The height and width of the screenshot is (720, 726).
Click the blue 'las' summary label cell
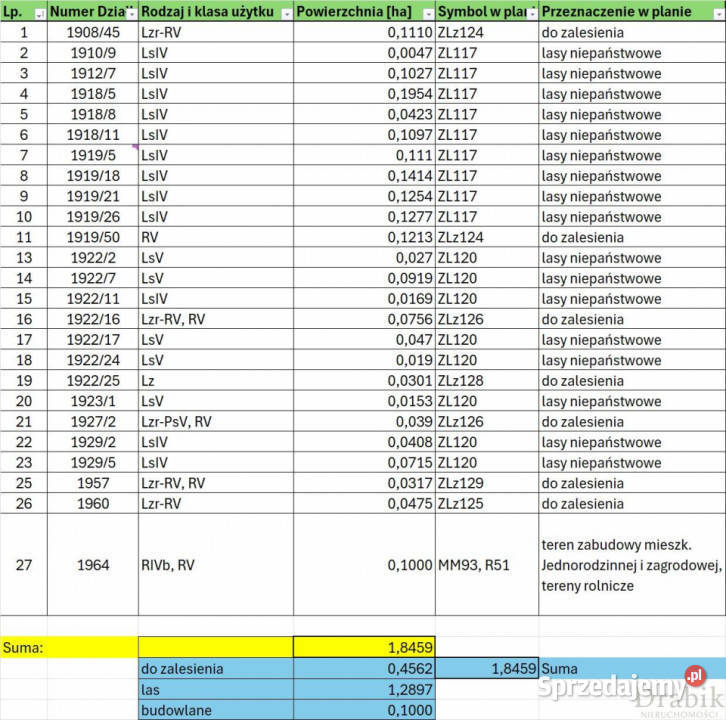(x=215, y=689)
